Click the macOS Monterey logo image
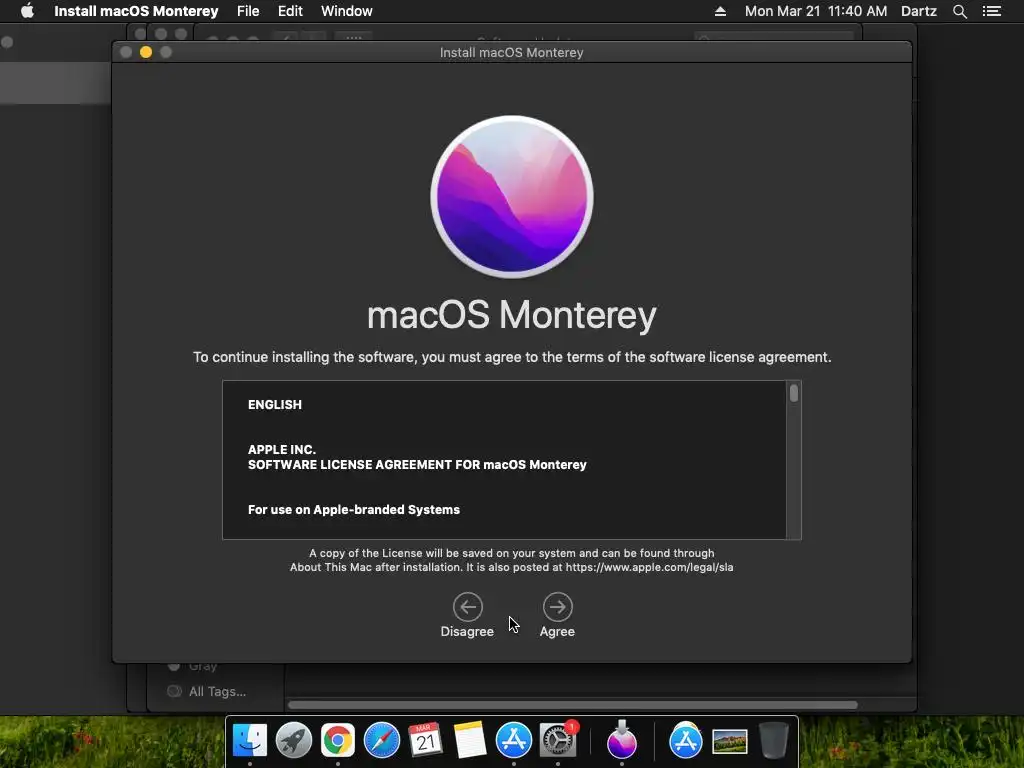Viewport: 1024px width, 768px height. point(512,197)
